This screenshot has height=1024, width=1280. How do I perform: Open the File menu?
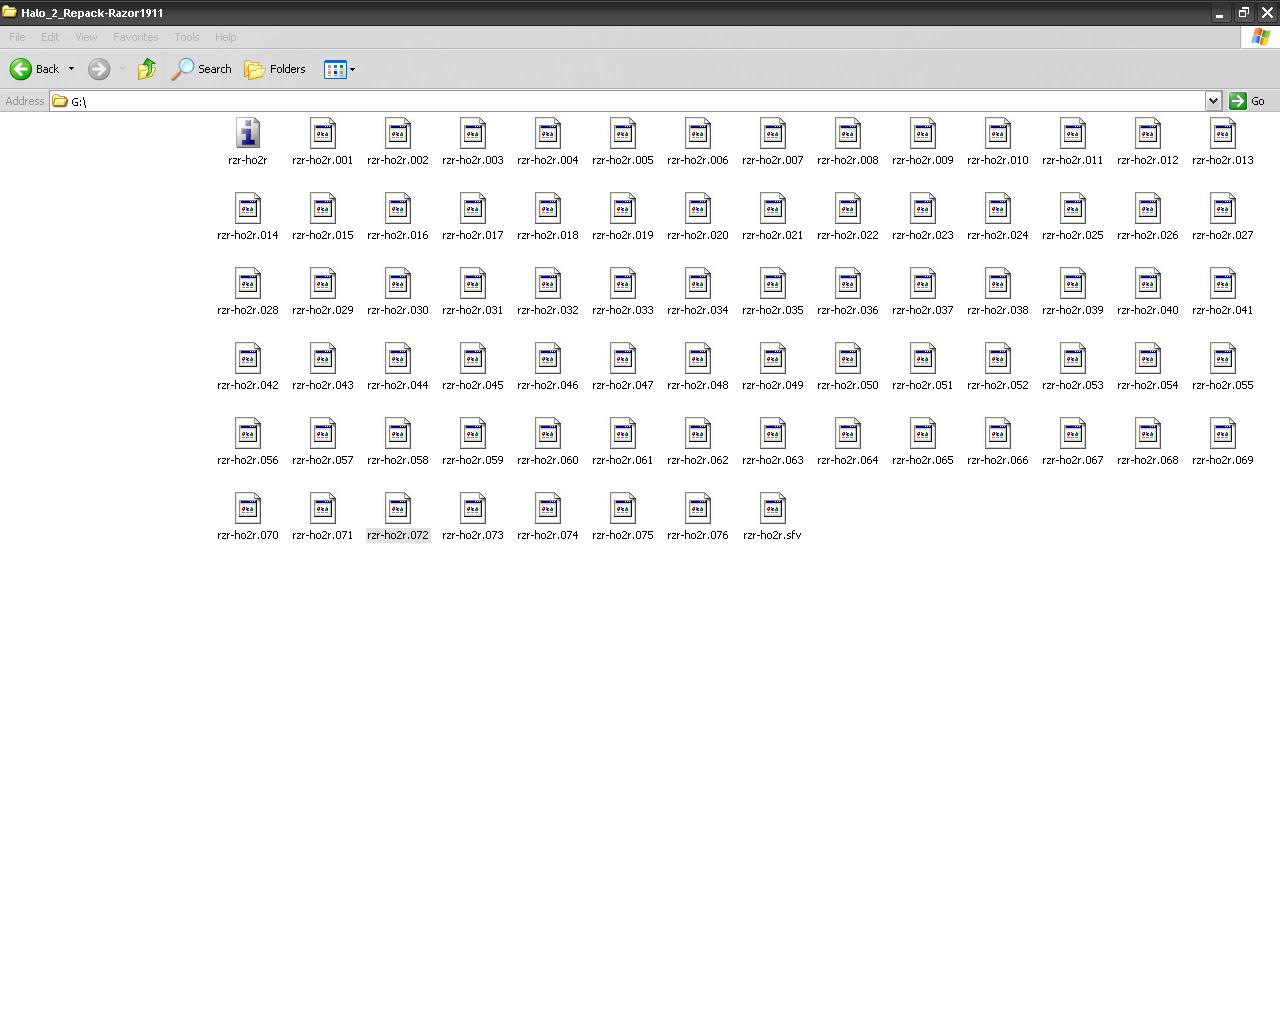click(17, 37)
